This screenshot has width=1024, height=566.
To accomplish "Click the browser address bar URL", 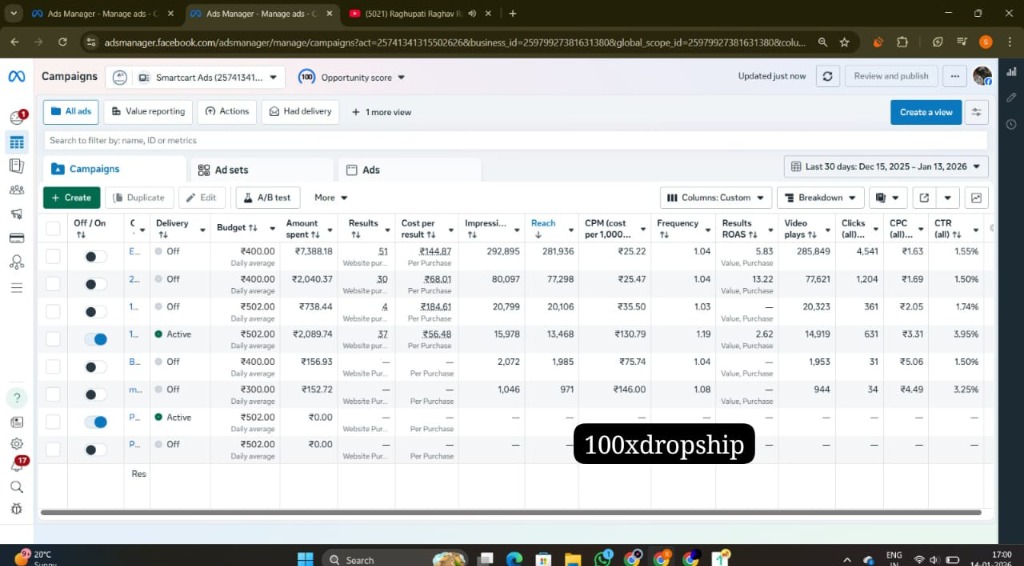I will point(455,42).
